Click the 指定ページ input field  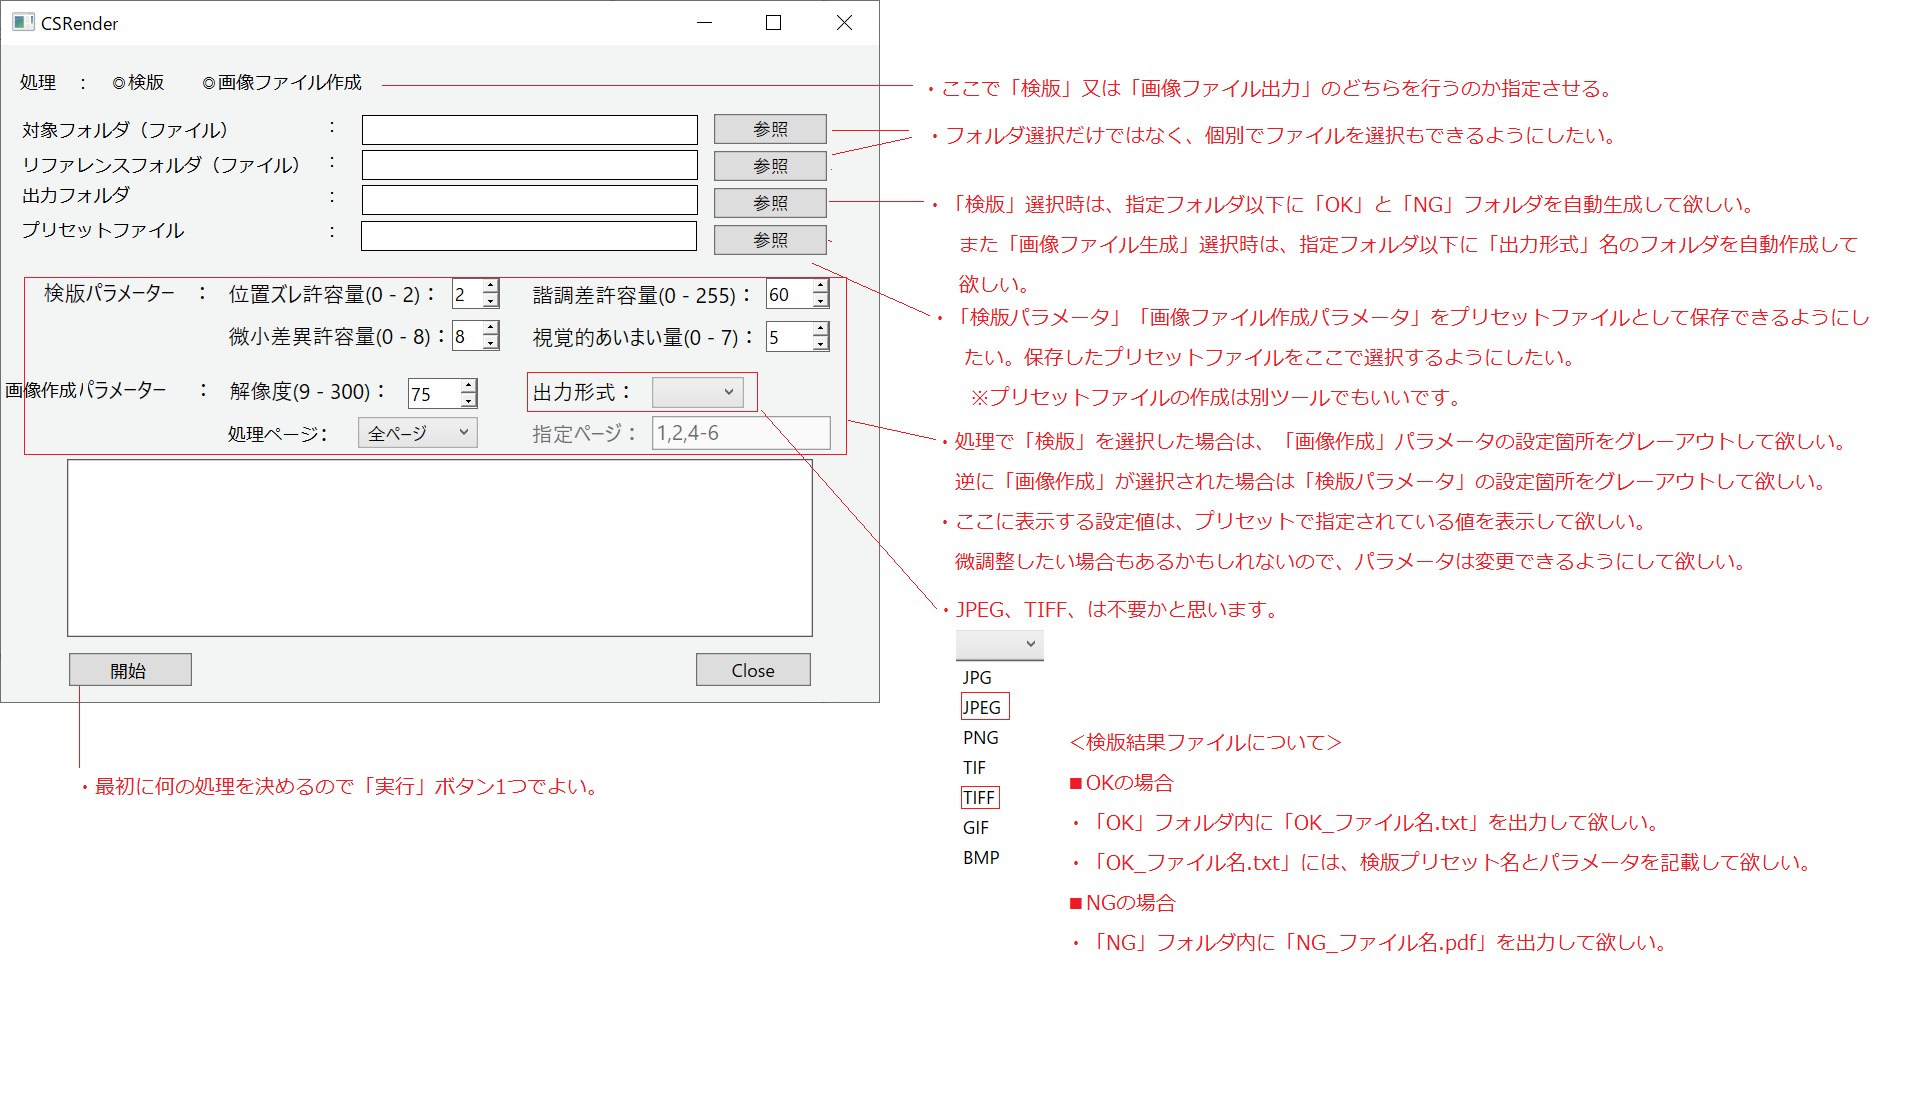click(x=740, y=431)
